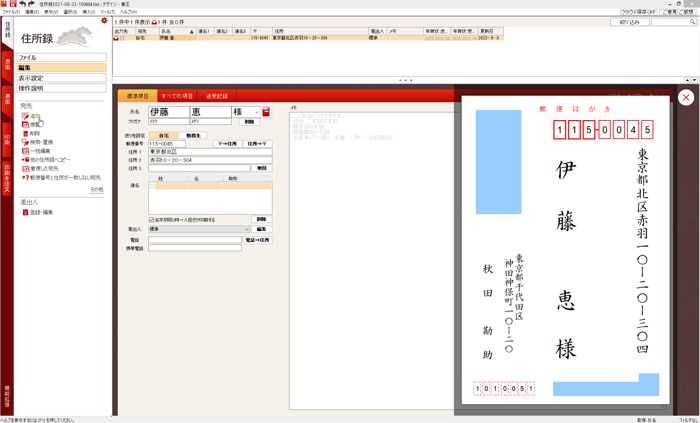Click into the 住所 3 input field

200,169
